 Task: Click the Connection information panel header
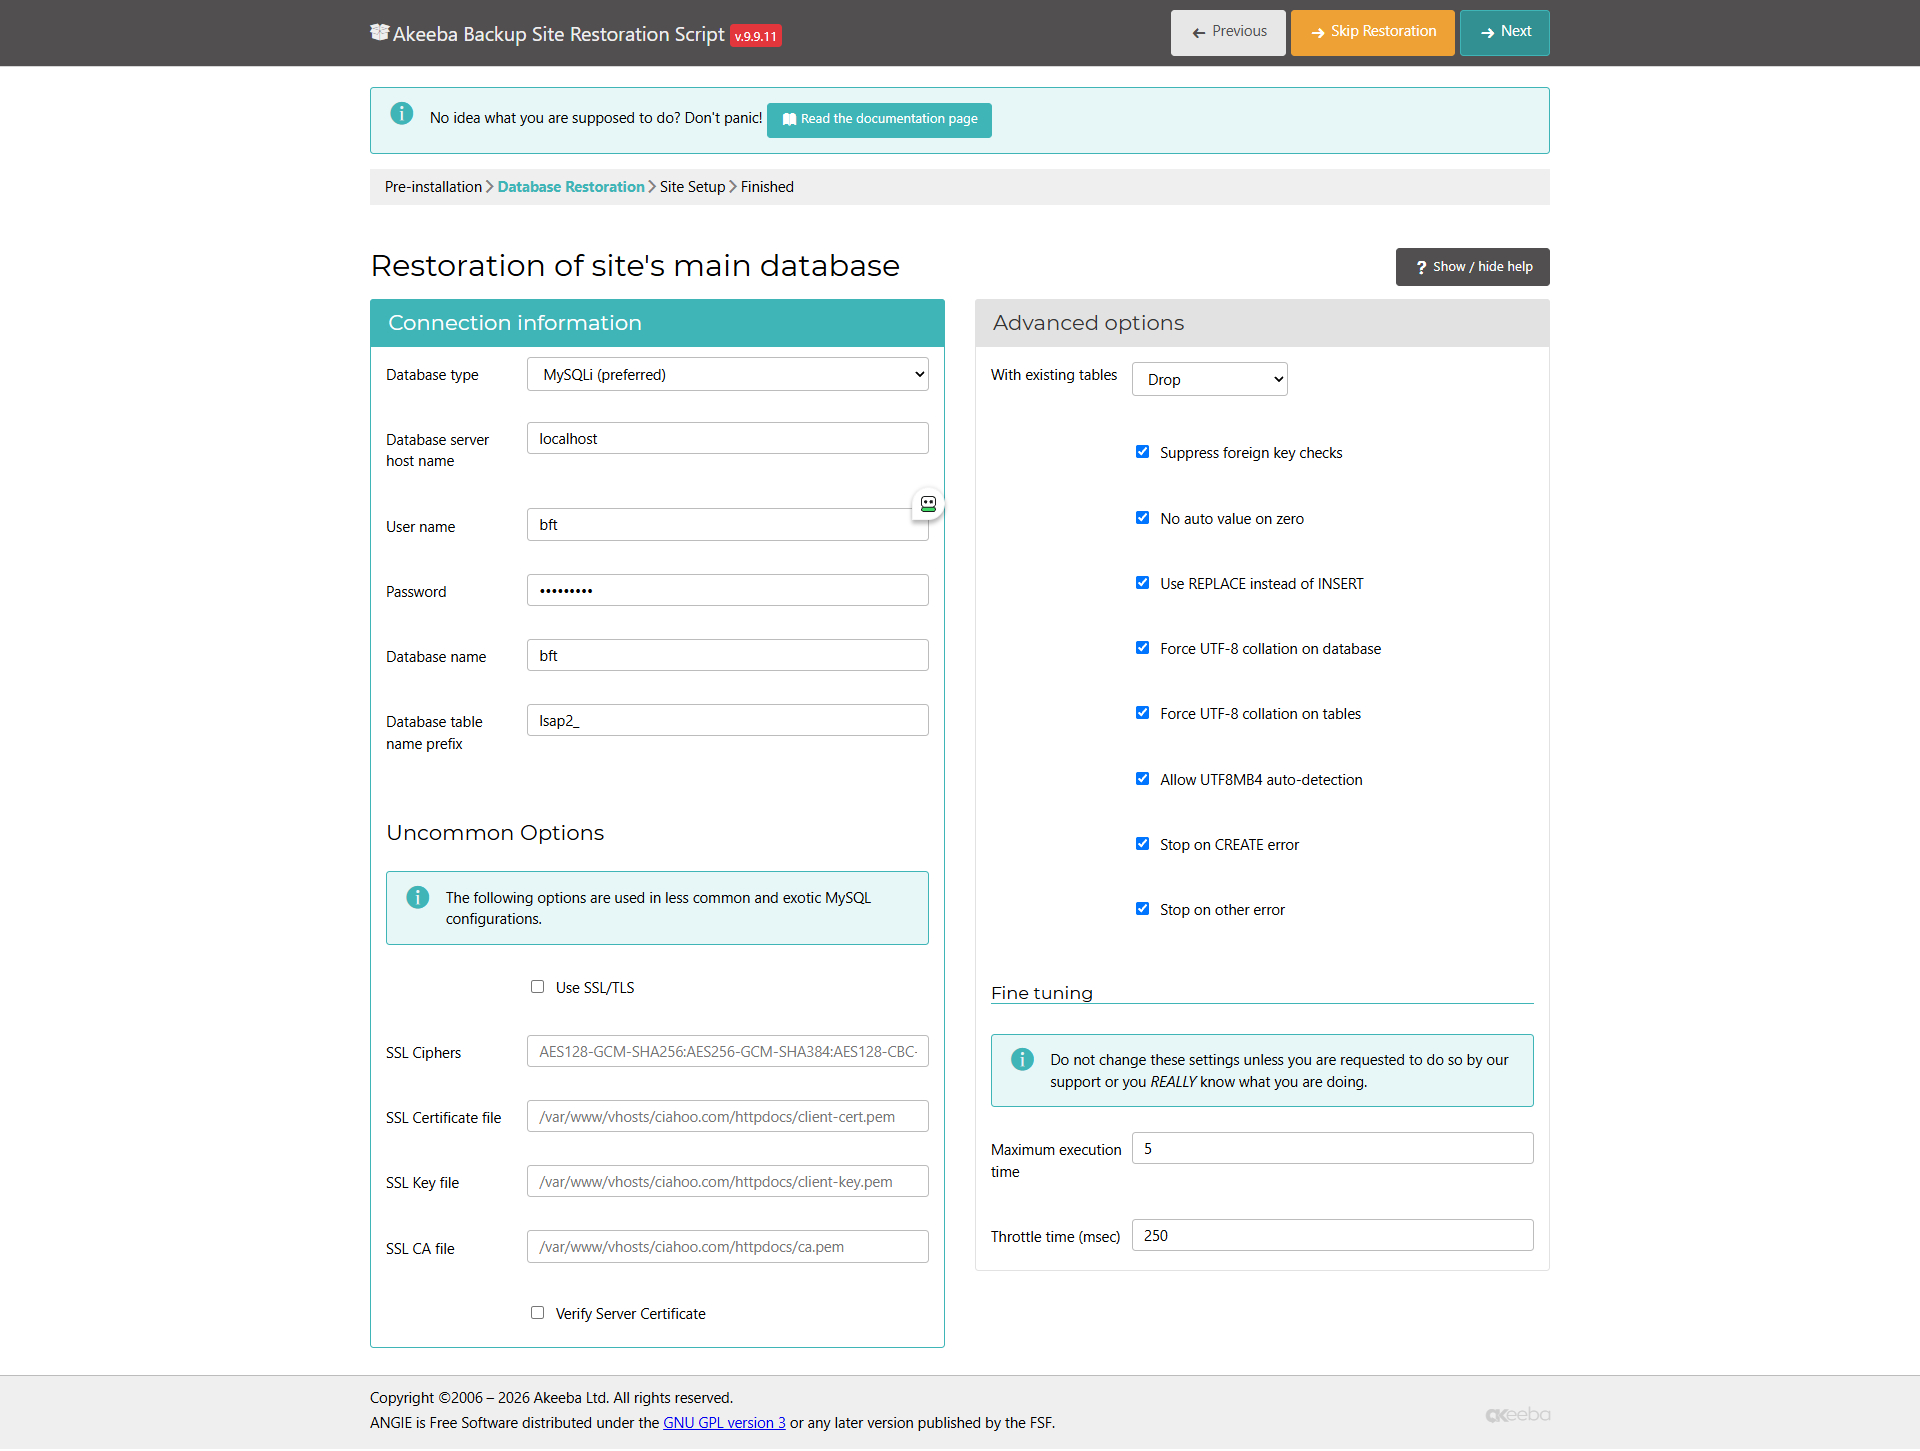[x=657, y=323]
